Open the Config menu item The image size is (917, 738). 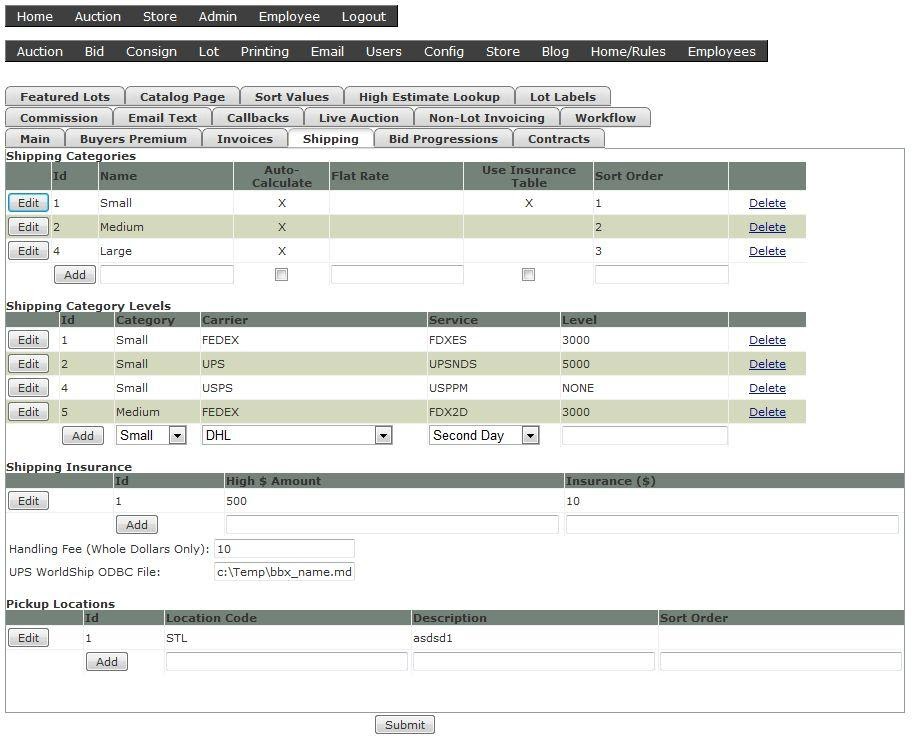click(x=444, y=51)
